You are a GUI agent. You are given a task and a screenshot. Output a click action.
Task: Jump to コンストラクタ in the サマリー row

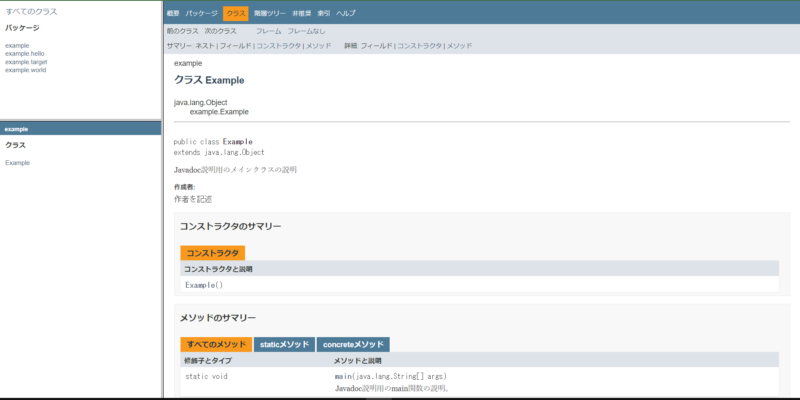pyautogui.click(x=277, y=46)
